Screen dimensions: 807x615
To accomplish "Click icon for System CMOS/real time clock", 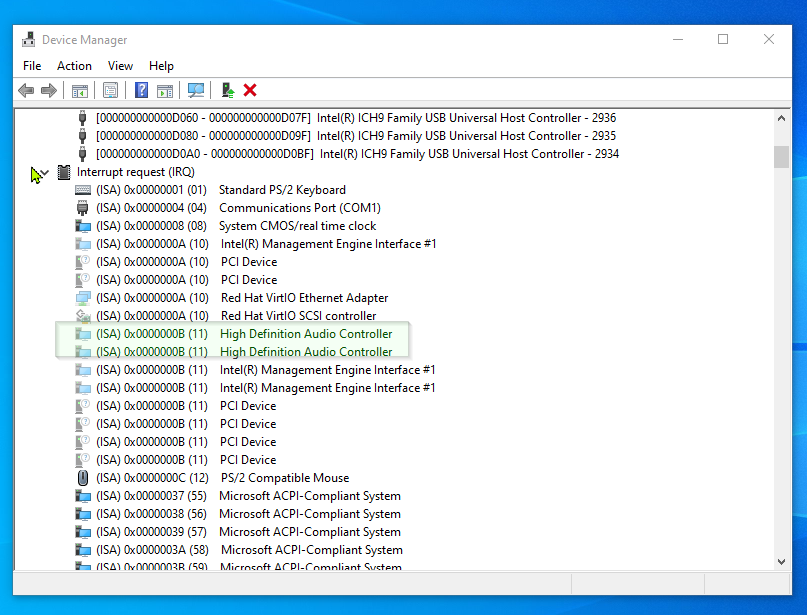I will click(x=83, y=226).
